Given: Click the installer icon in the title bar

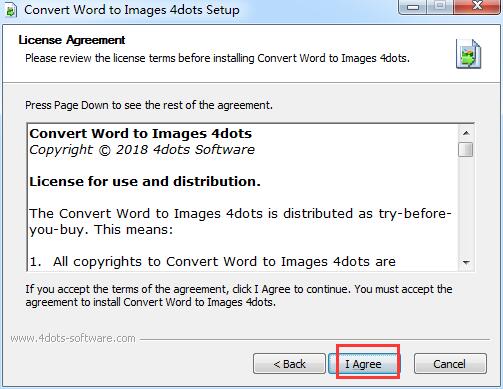Looking at the screenshot, I should click(x=11, y=10).
